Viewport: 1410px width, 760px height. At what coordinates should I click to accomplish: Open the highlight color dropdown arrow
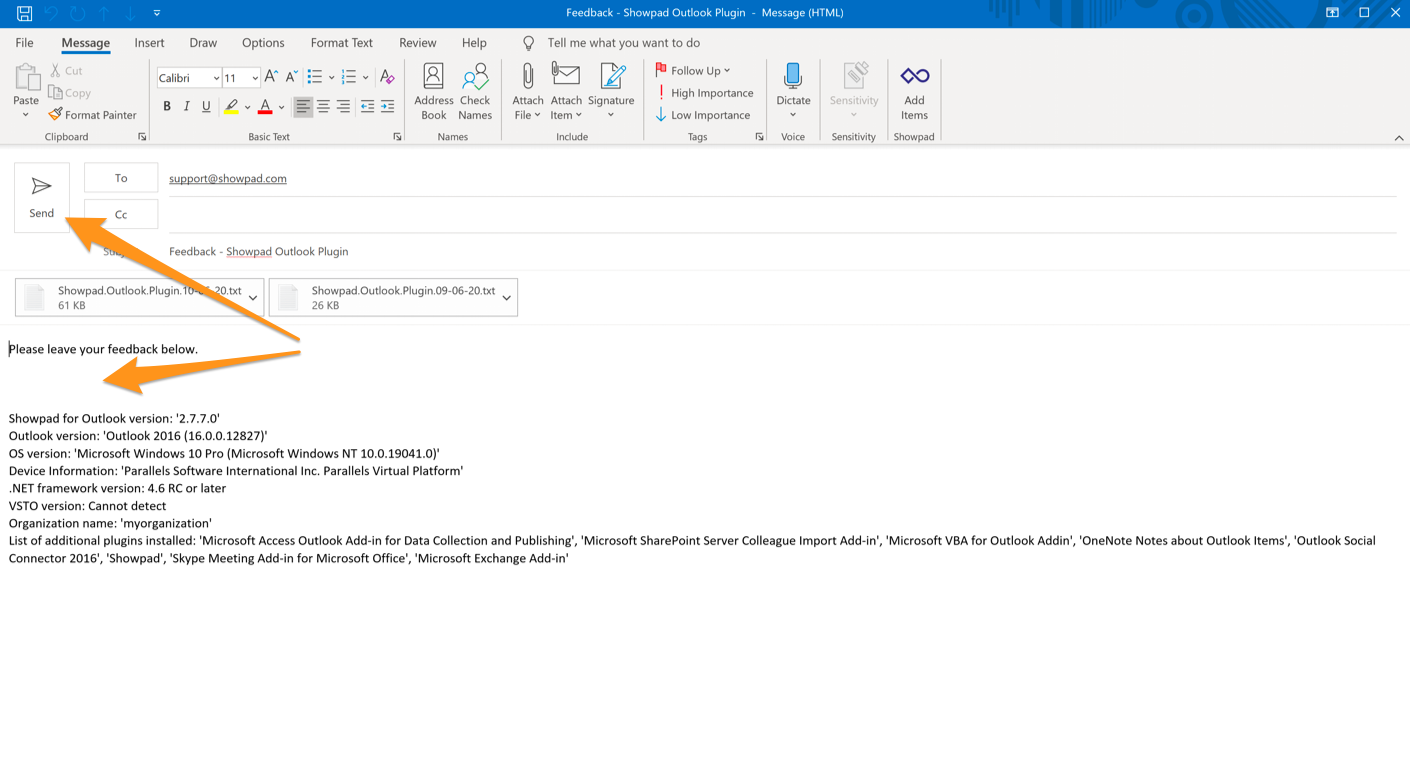tap(247, 107)
